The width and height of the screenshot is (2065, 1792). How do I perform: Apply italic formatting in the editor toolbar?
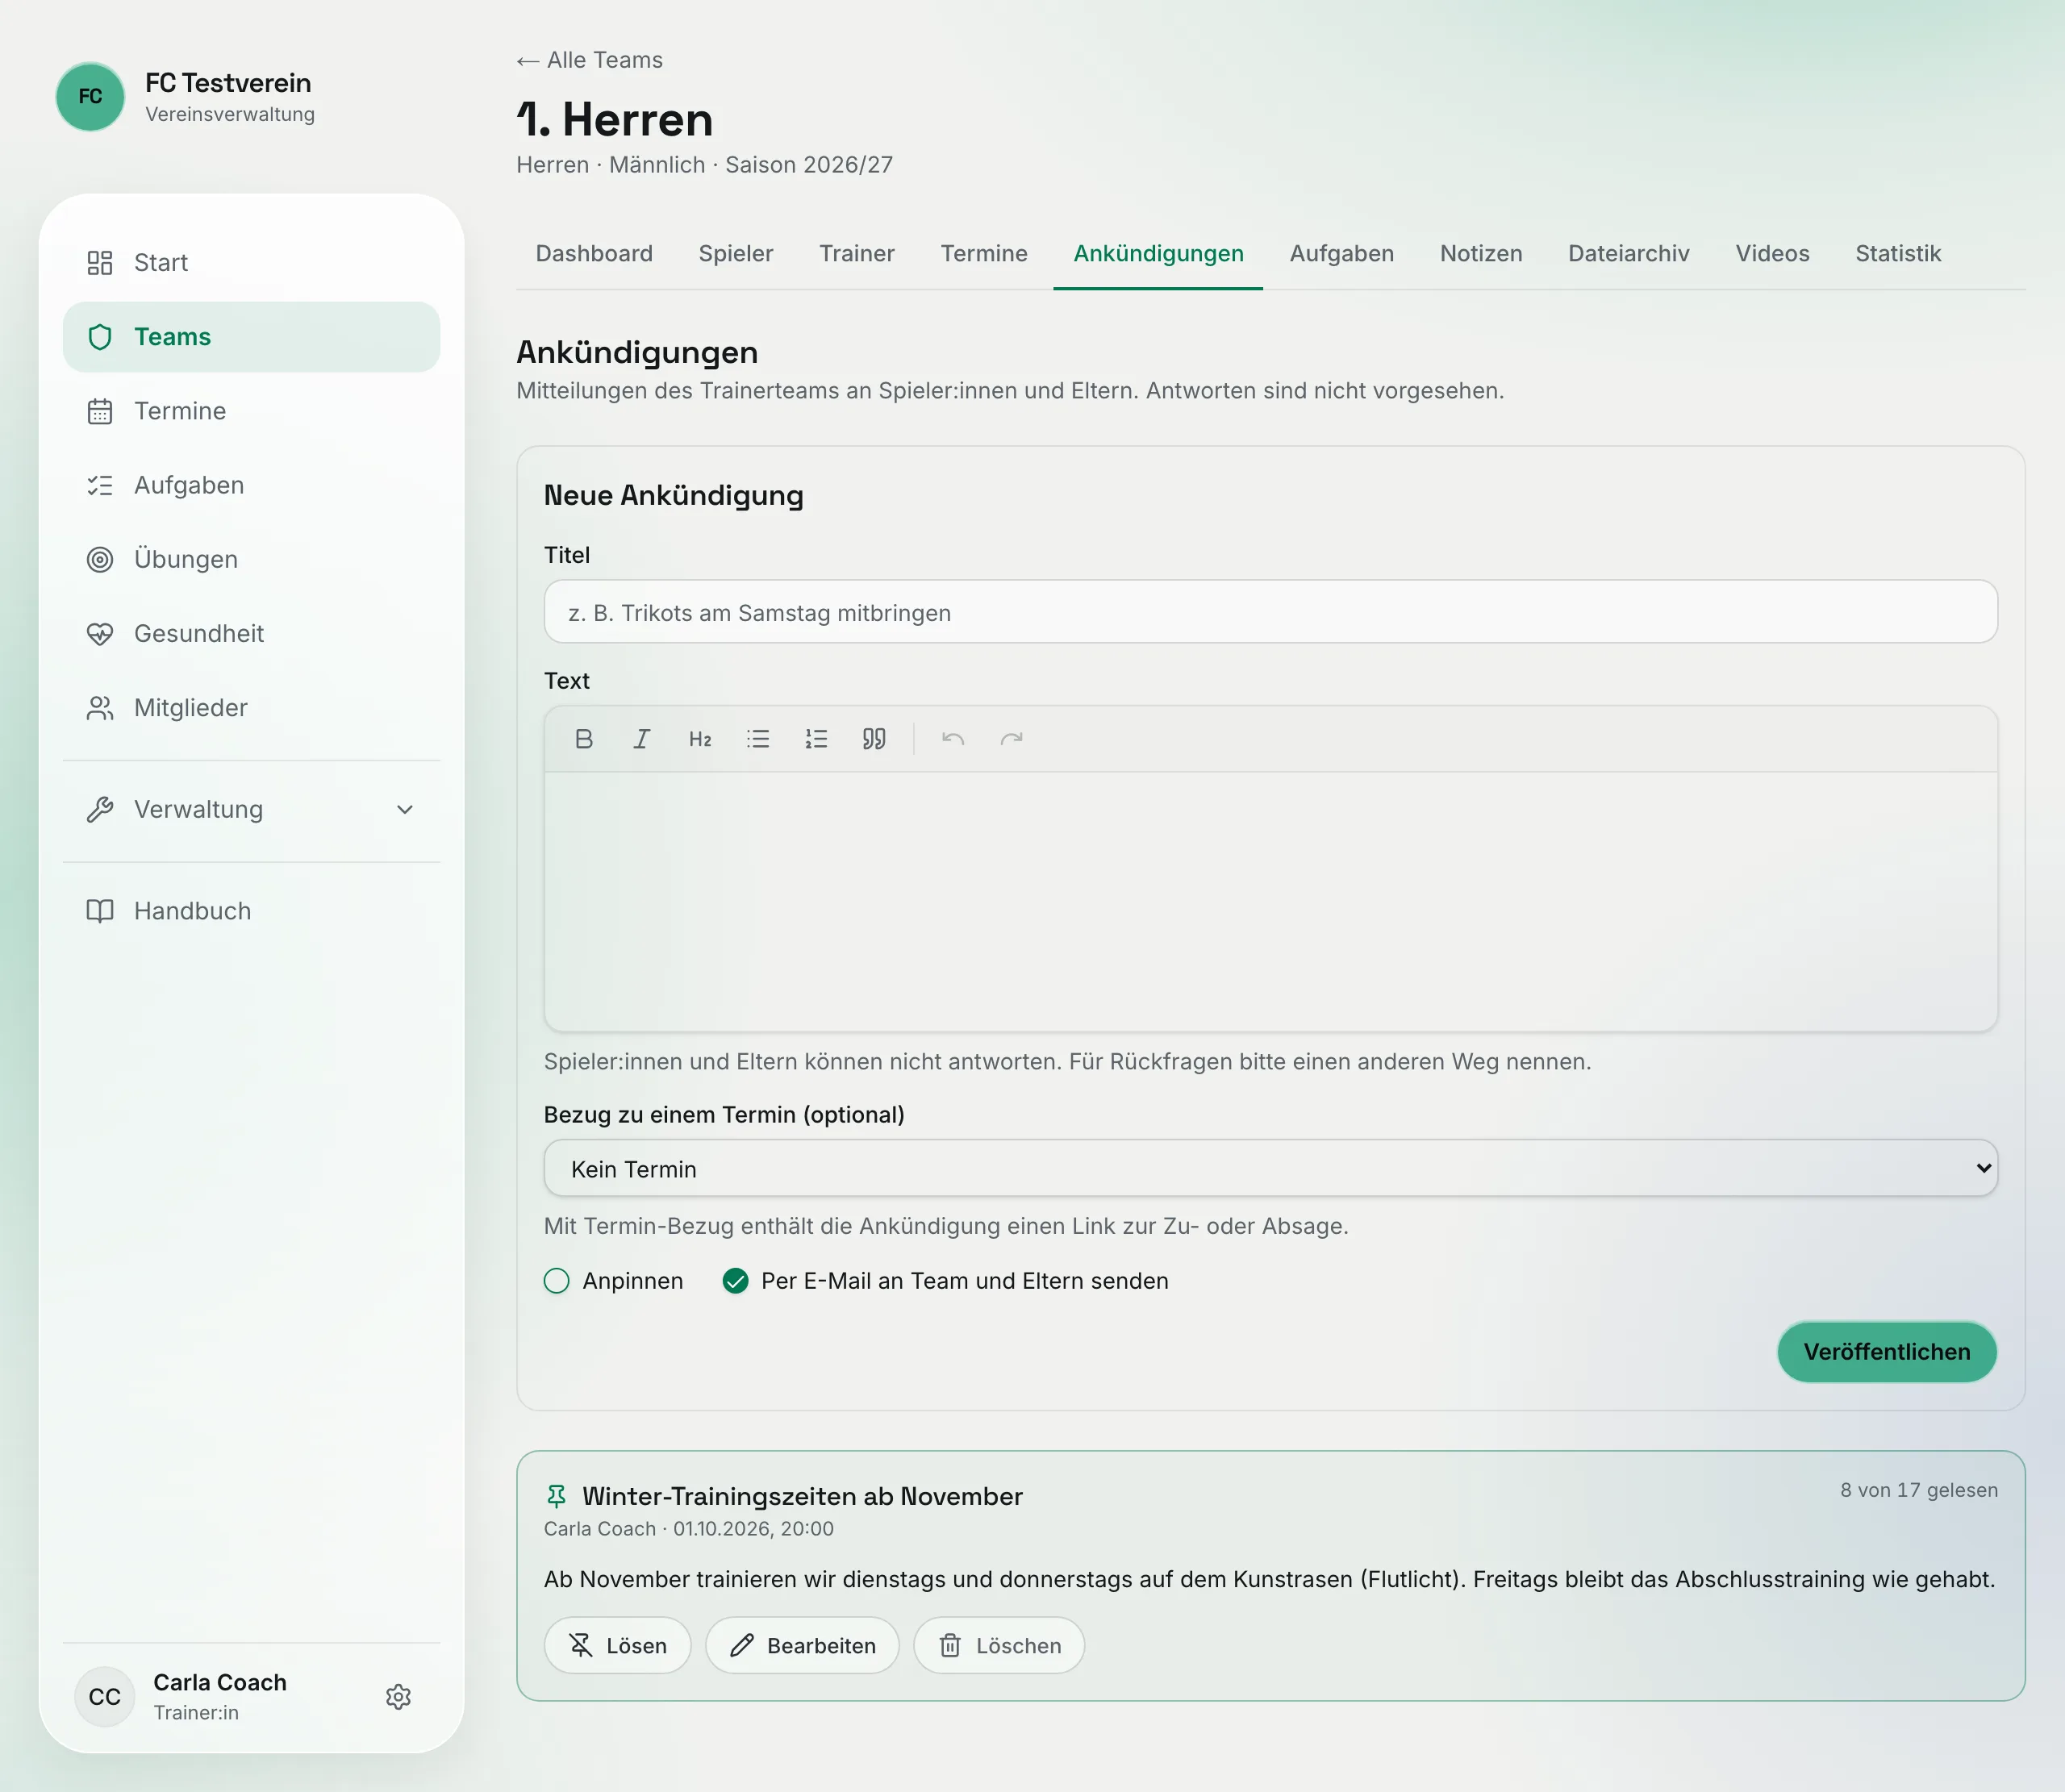(642, 739)
